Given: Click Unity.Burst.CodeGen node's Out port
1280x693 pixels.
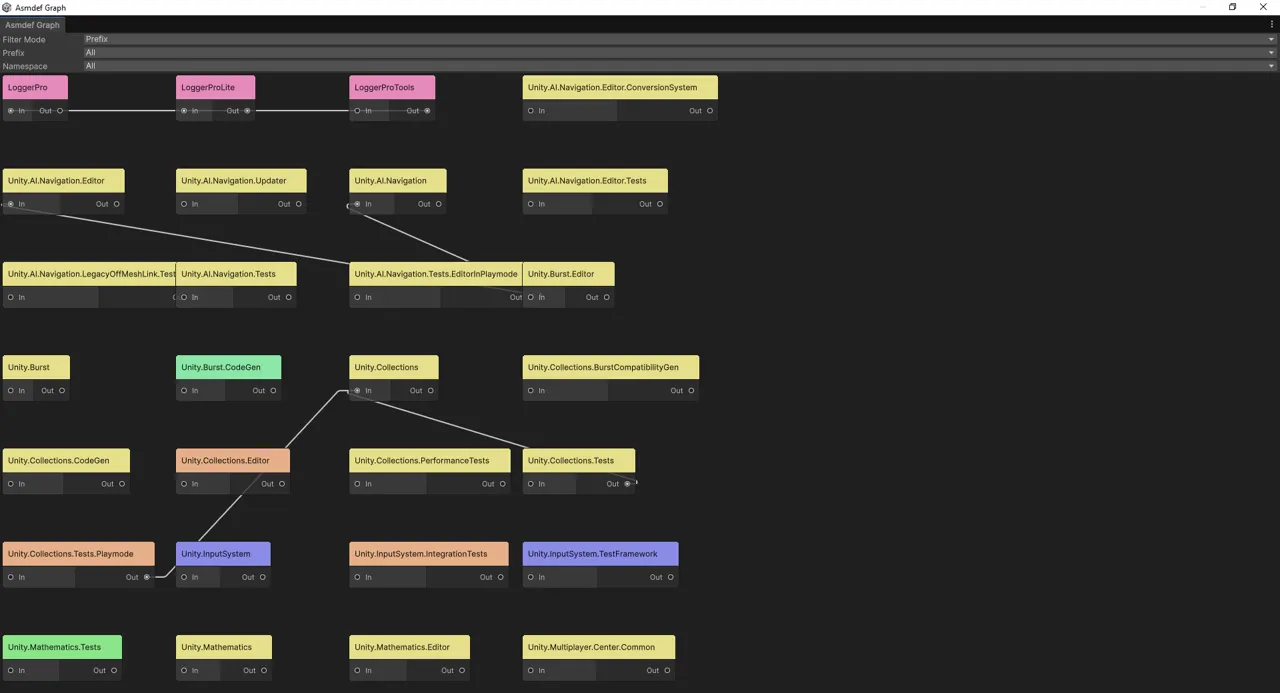Looking at the screenshot, I should point(273,391).
